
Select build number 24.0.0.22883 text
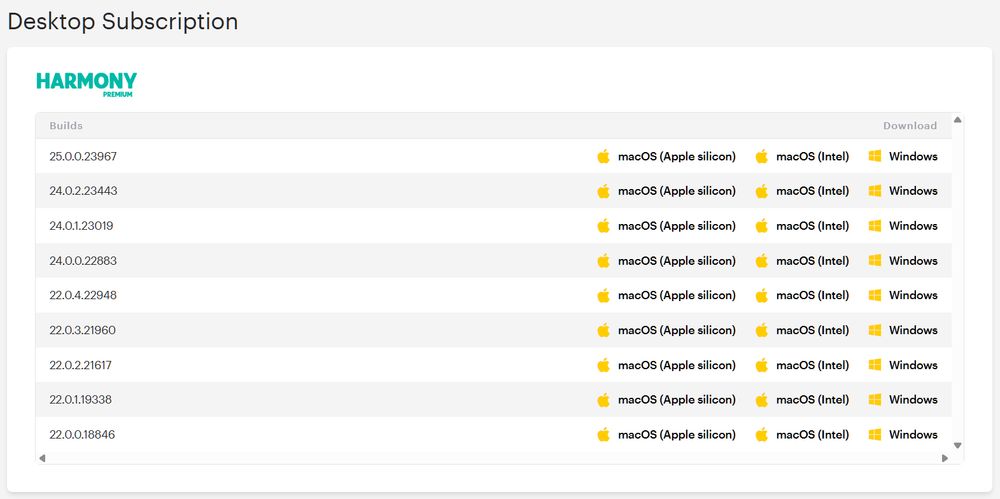pyautogui.click(x=83, y=260)
